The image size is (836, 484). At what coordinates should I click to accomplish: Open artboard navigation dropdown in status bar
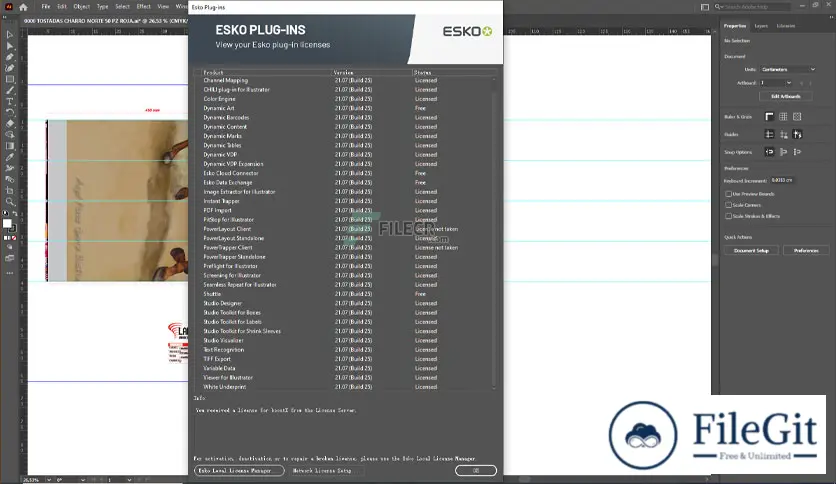pyautogui.click(x=128, y=480)
